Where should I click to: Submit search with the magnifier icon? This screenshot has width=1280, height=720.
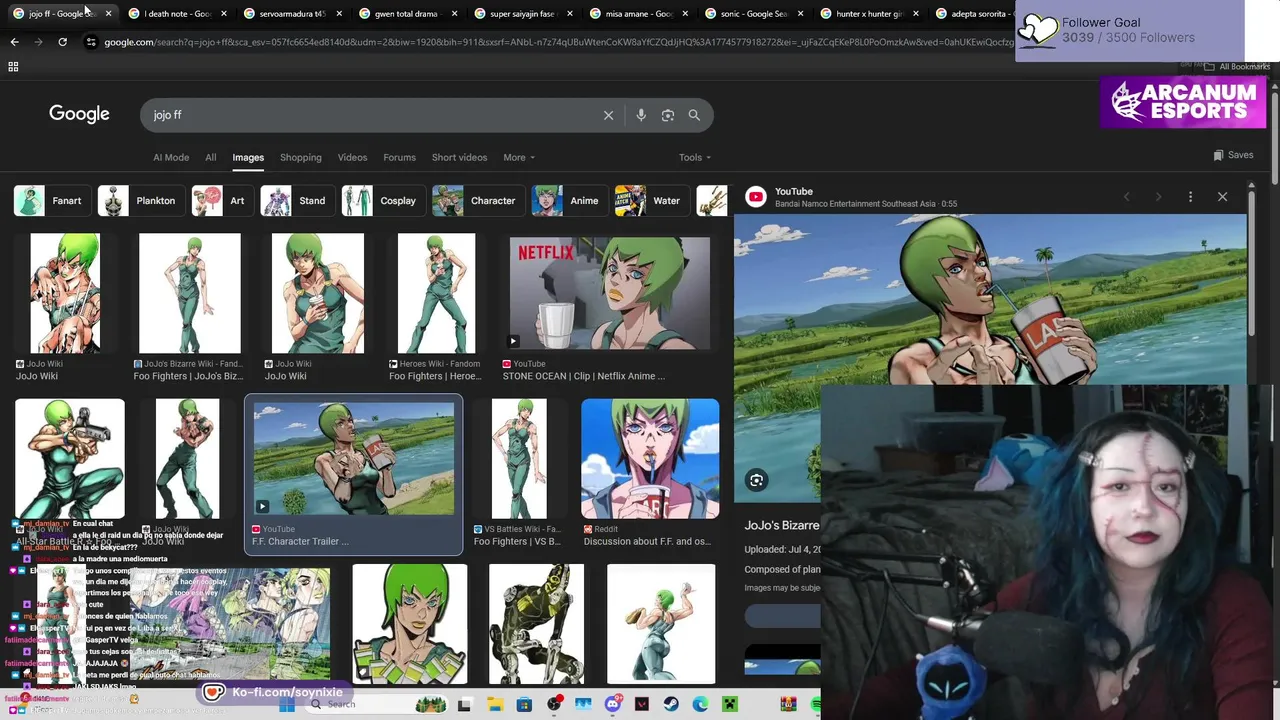[x=694, y=115]
